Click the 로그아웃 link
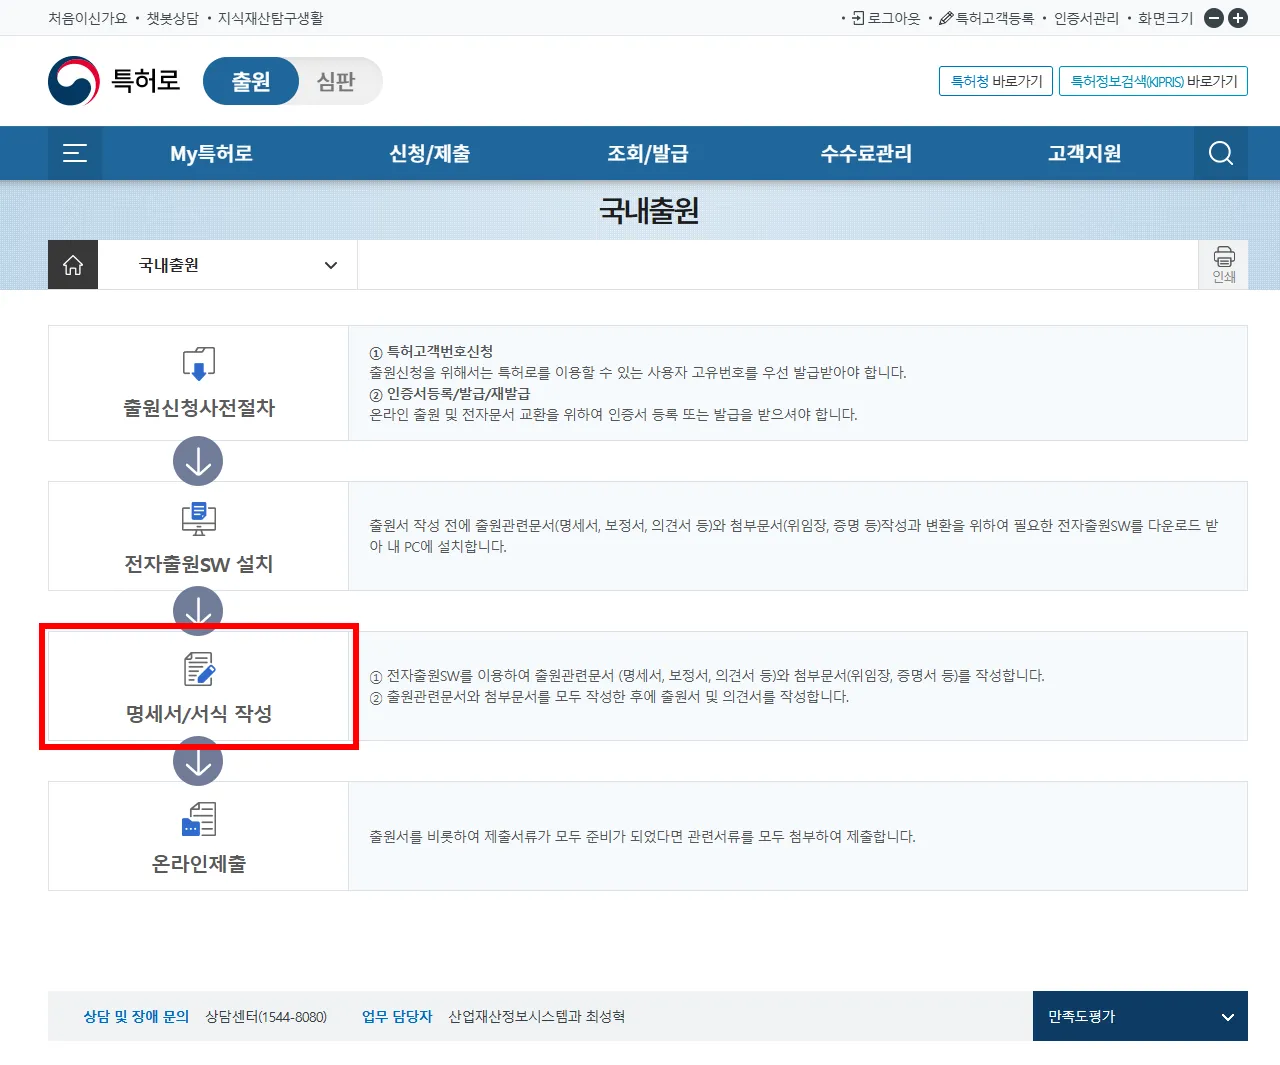 coord(886,18)
